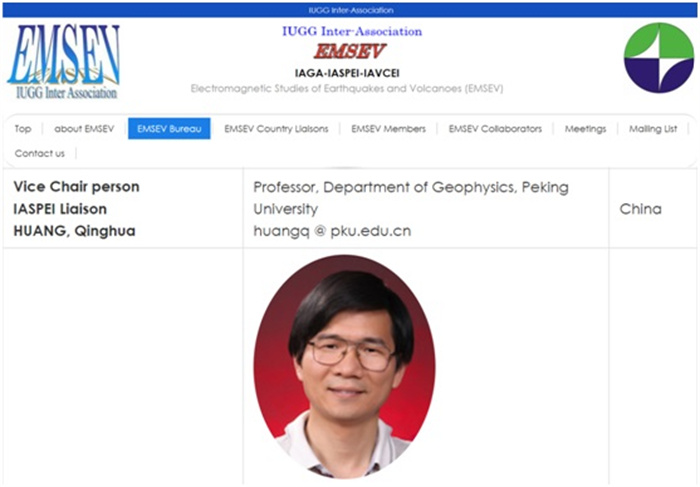
Task: Click the blue IUGG Inter-Association top banner
Action: tap(350, 10)
